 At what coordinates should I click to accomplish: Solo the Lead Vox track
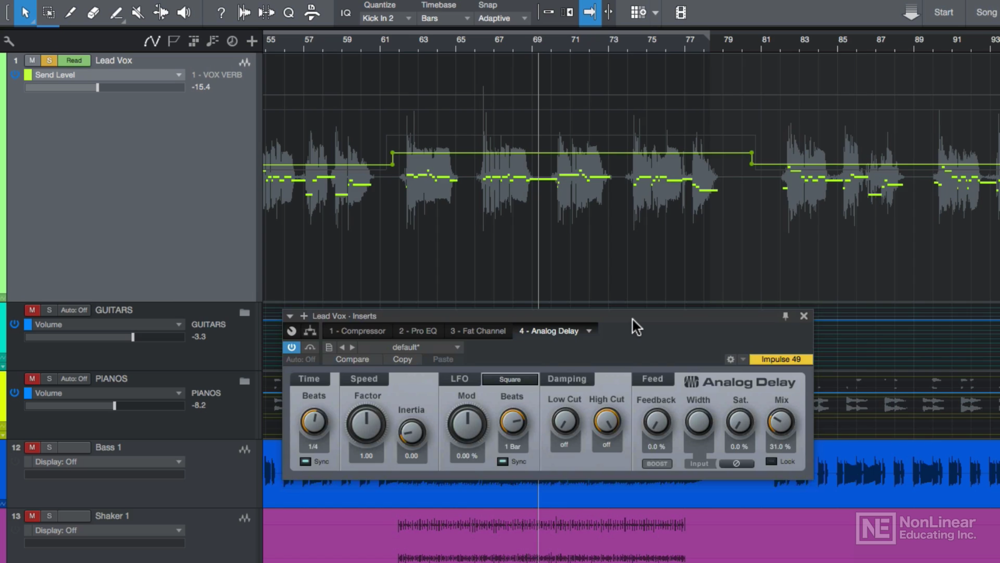coord(49,60)
